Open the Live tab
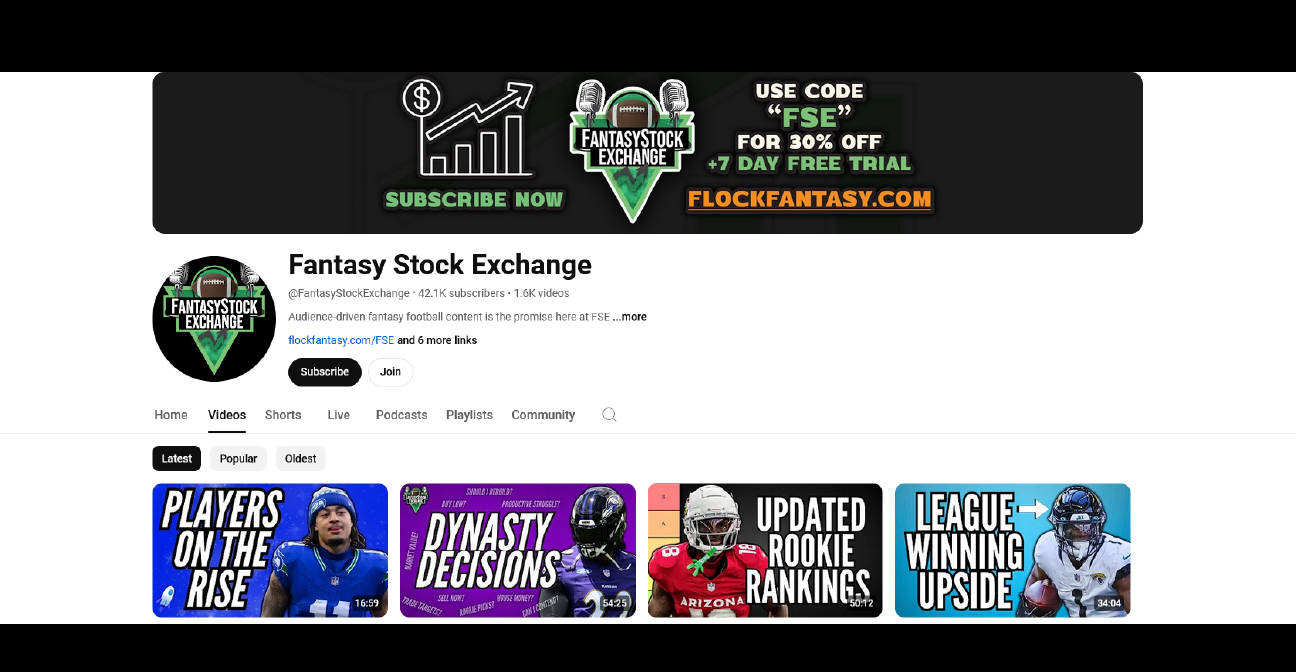This screenshot has width=1296, height=672. pyautogui.click(x=339, y=415)
